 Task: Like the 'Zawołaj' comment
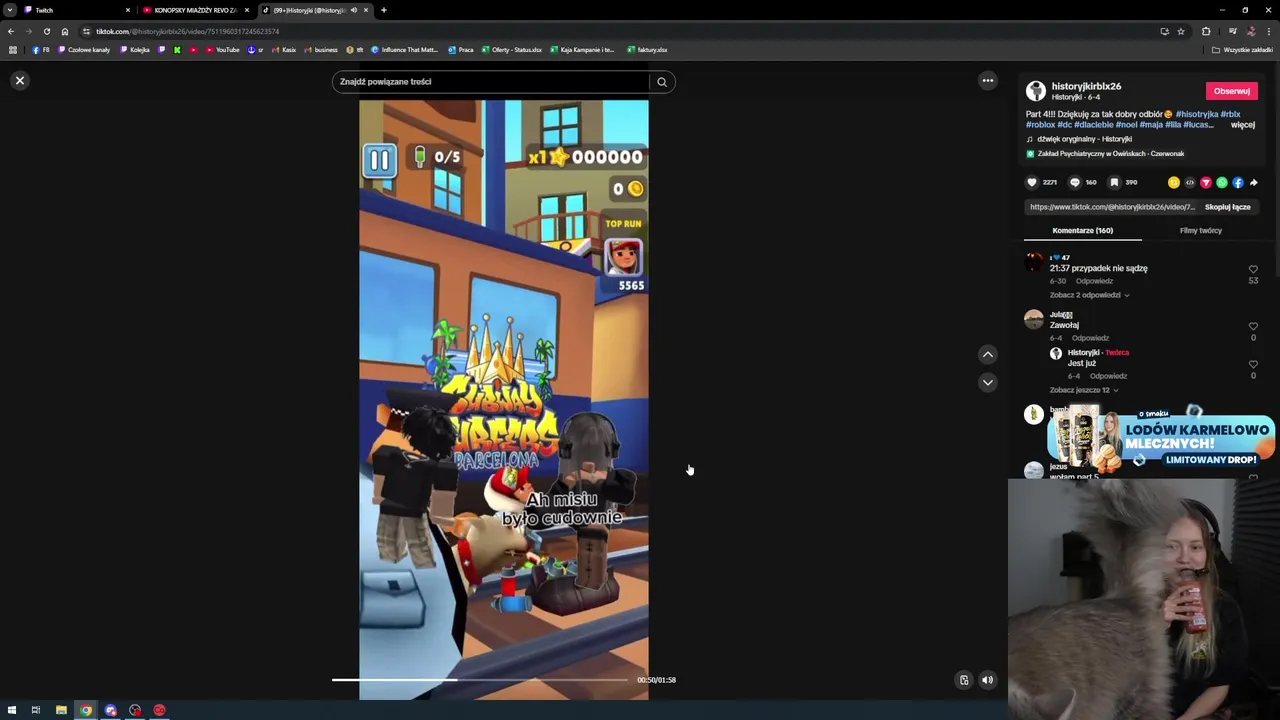tap(1253, 327)
